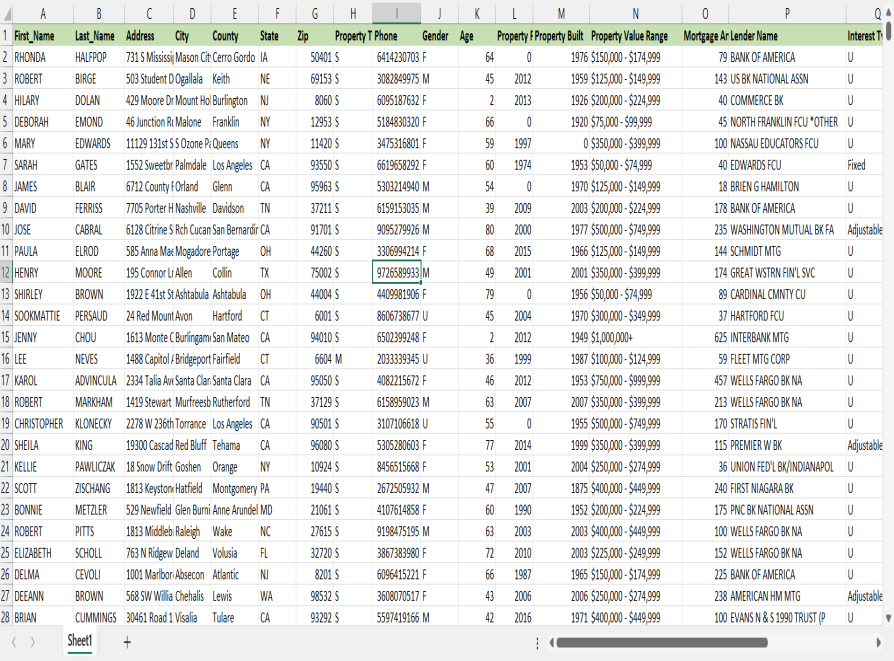Click the Gender header cell
894x661 pixels.
coord(439,36)
